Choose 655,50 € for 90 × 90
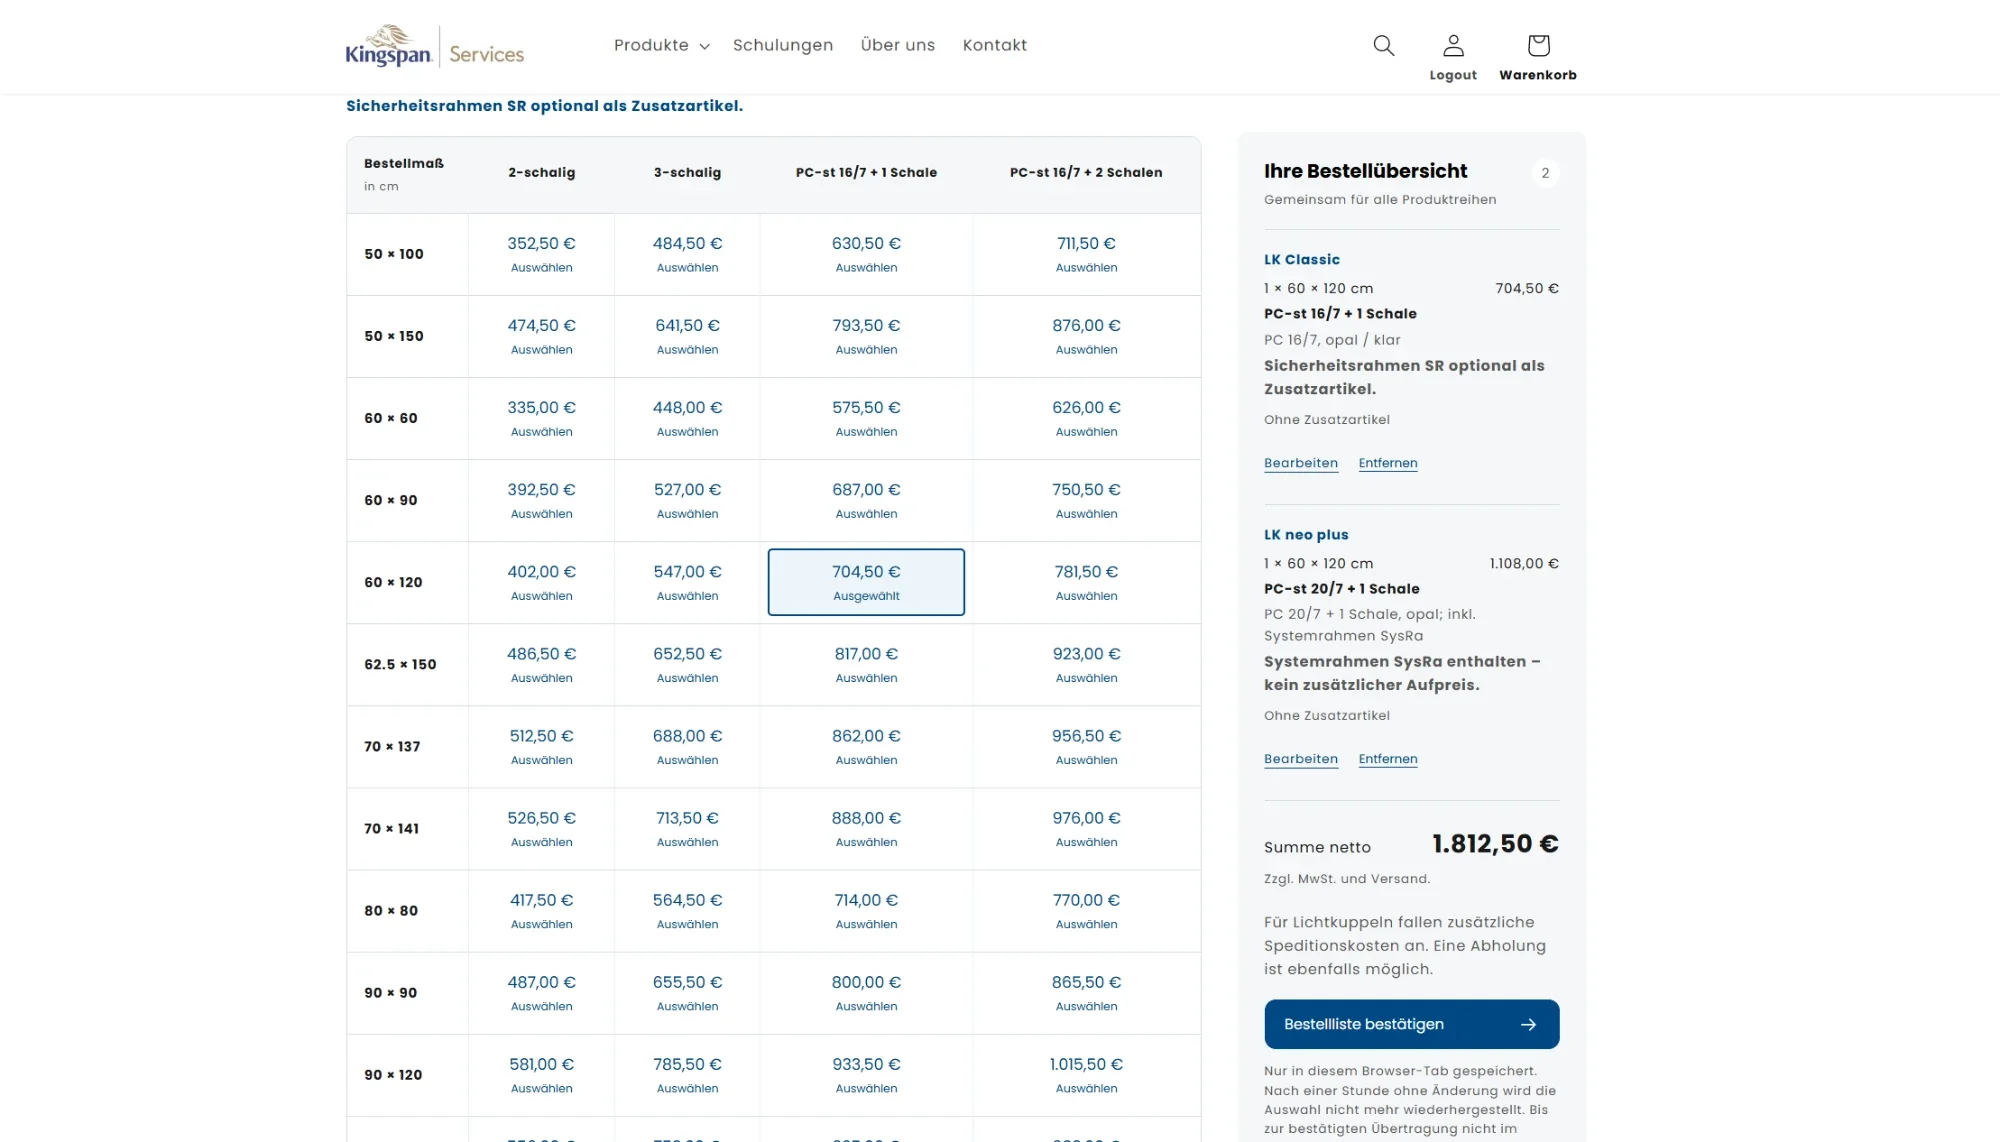2000x1142 pixels. coord(687,992)
